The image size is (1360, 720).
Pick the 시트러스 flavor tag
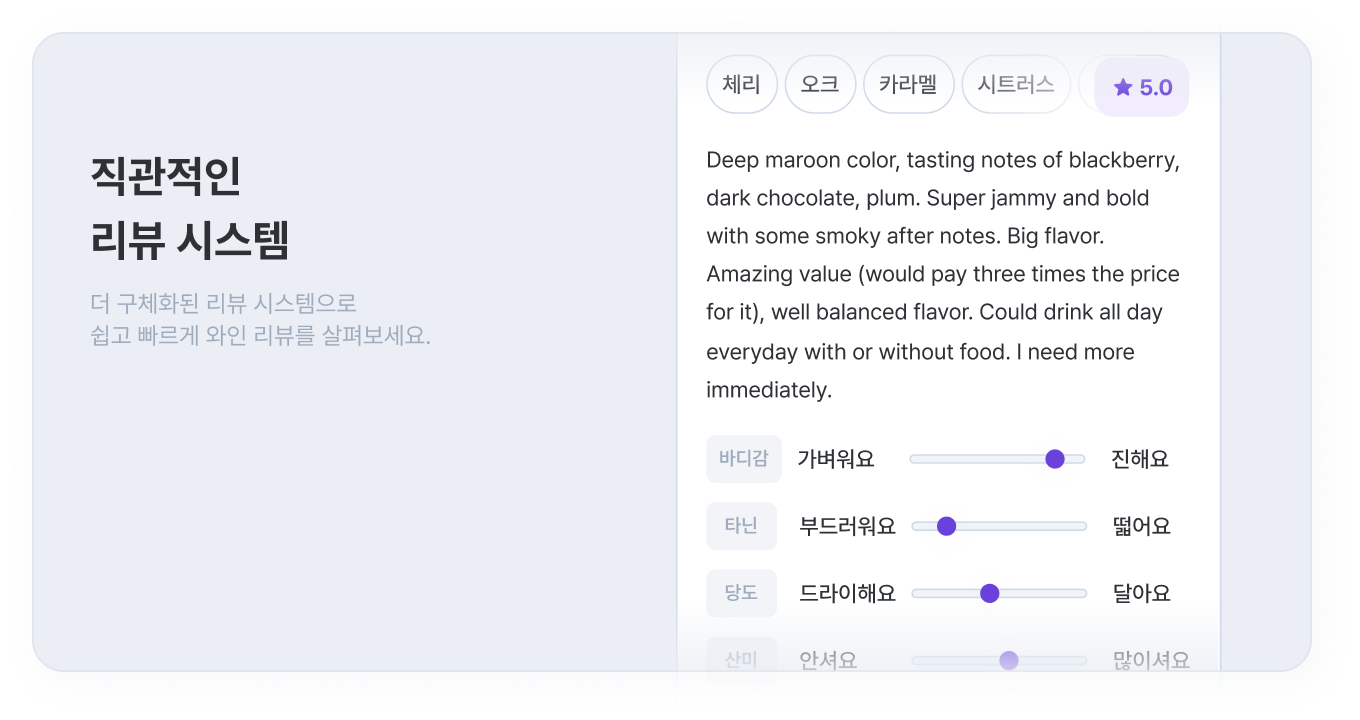[1016, 84]
